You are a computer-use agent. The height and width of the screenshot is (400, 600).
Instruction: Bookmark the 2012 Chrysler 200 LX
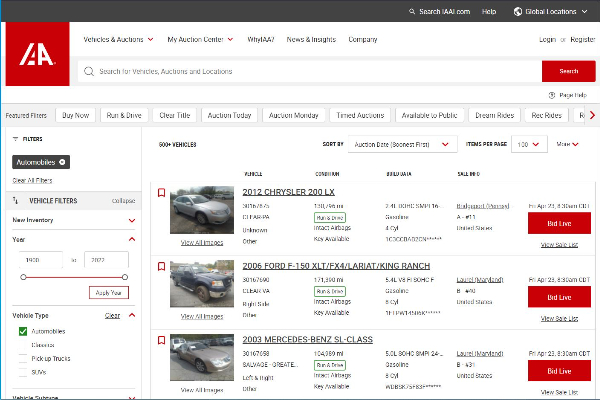click(161, 193)
